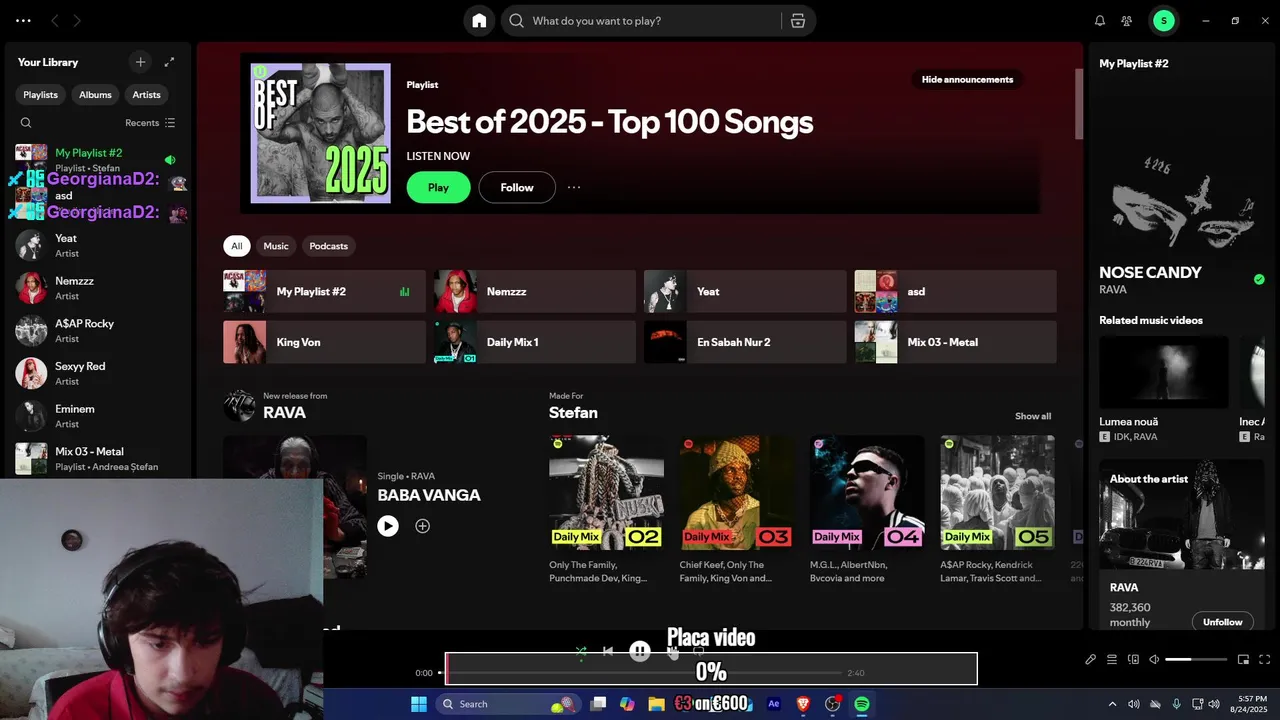
Task: Open the Miniplayer icon
Action: (1243, 660)
